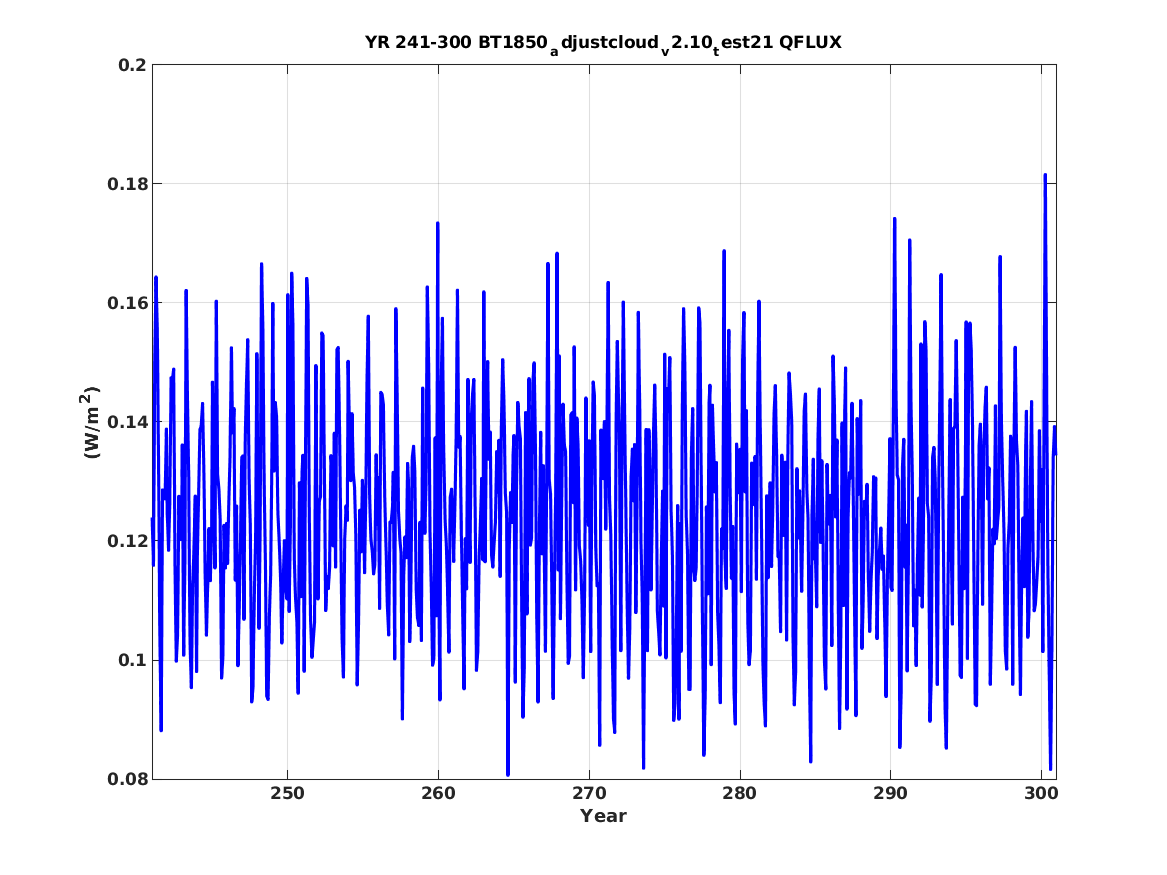Image resolution: width=1167 pixels, height=875 pixels.
Task: Click the y-axis tick label '0.12'
Action: click(x=127, y=541)
